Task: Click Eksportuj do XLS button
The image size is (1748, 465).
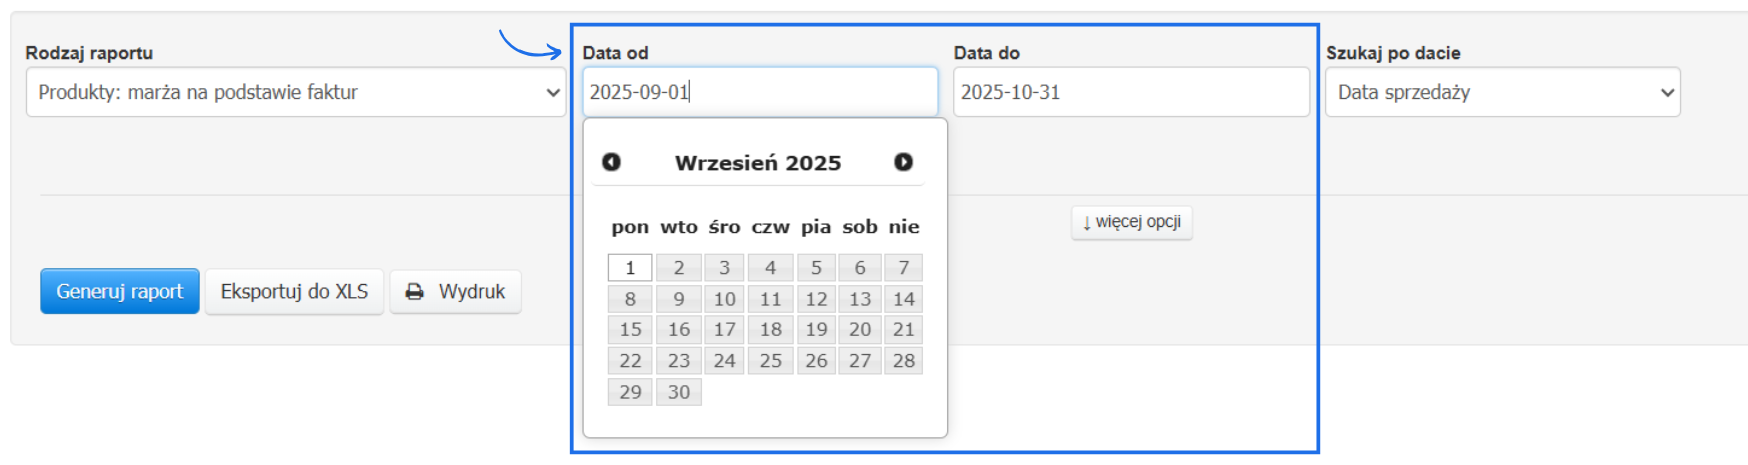Action: (x=294, y=292)
